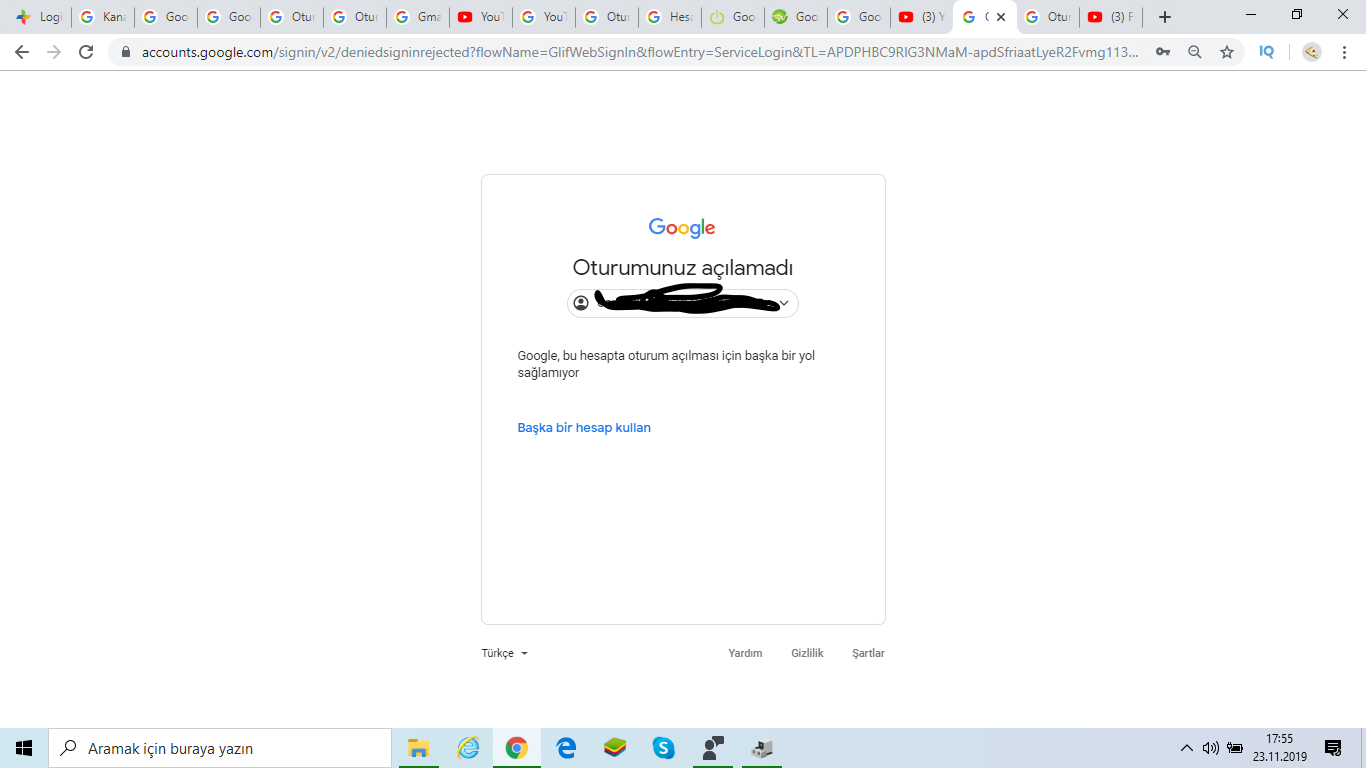Switch to the (3) Y YouTube tab
The width and height of the screenshot is (1366, 768).
(922, 17)
